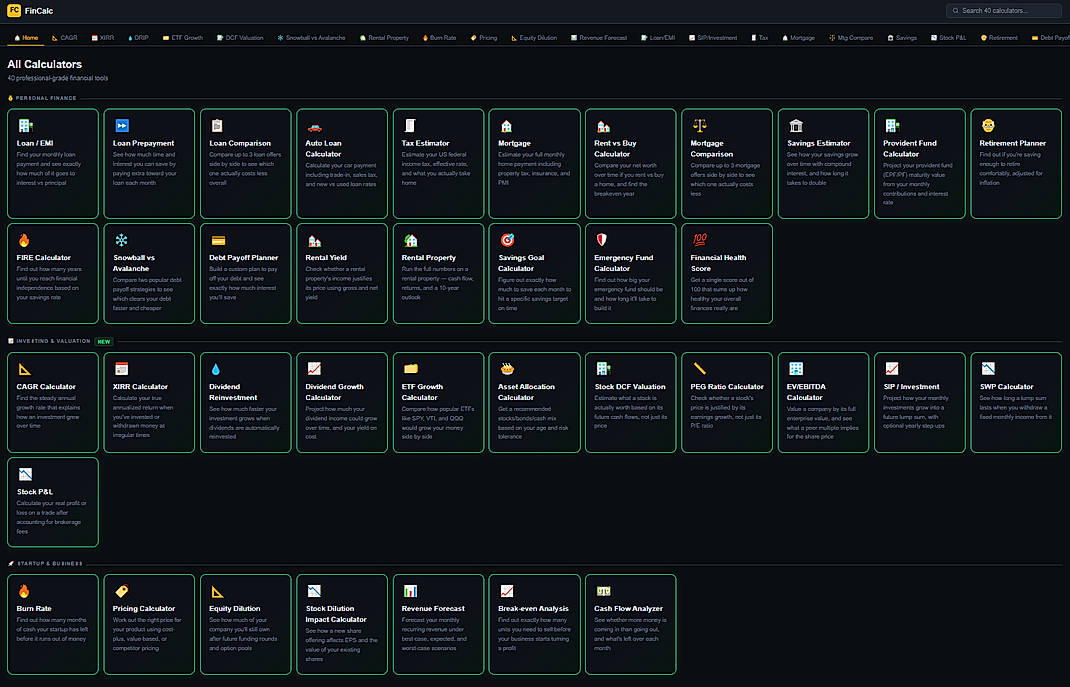Open the Rental Yield card

[342, 274]
